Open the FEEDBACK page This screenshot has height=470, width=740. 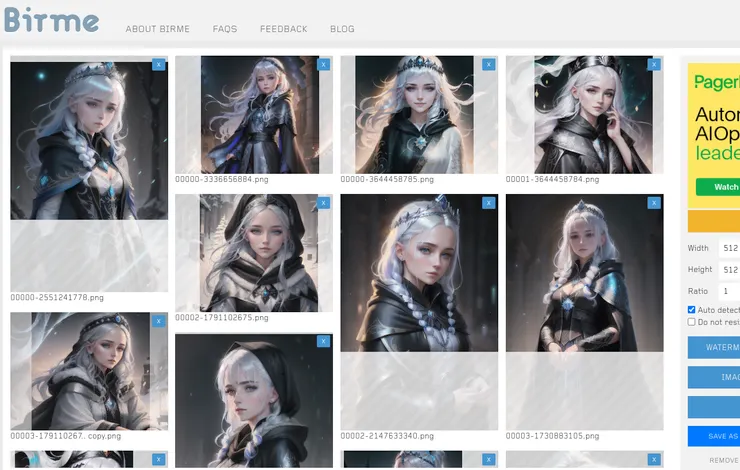(x=284, y=29)
